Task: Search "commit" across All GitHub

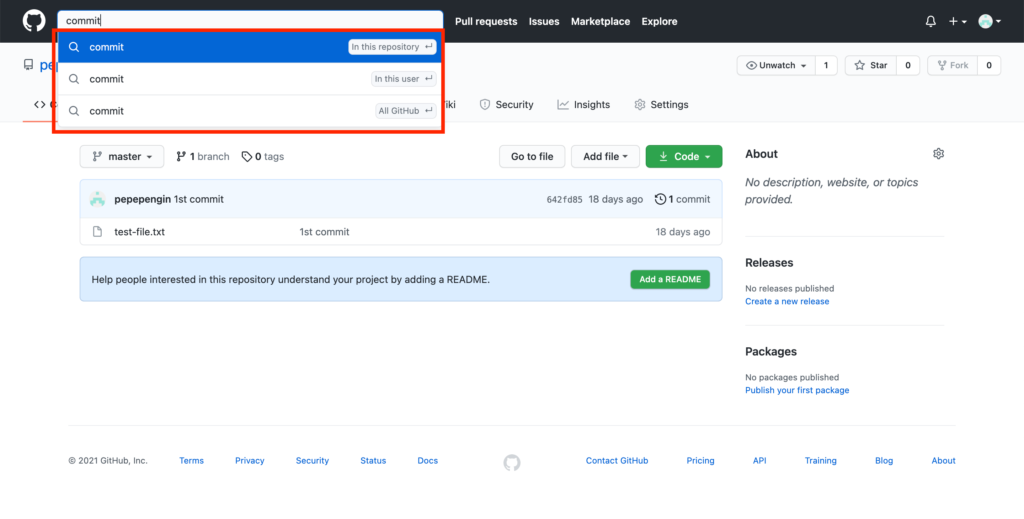Action: 250,111
